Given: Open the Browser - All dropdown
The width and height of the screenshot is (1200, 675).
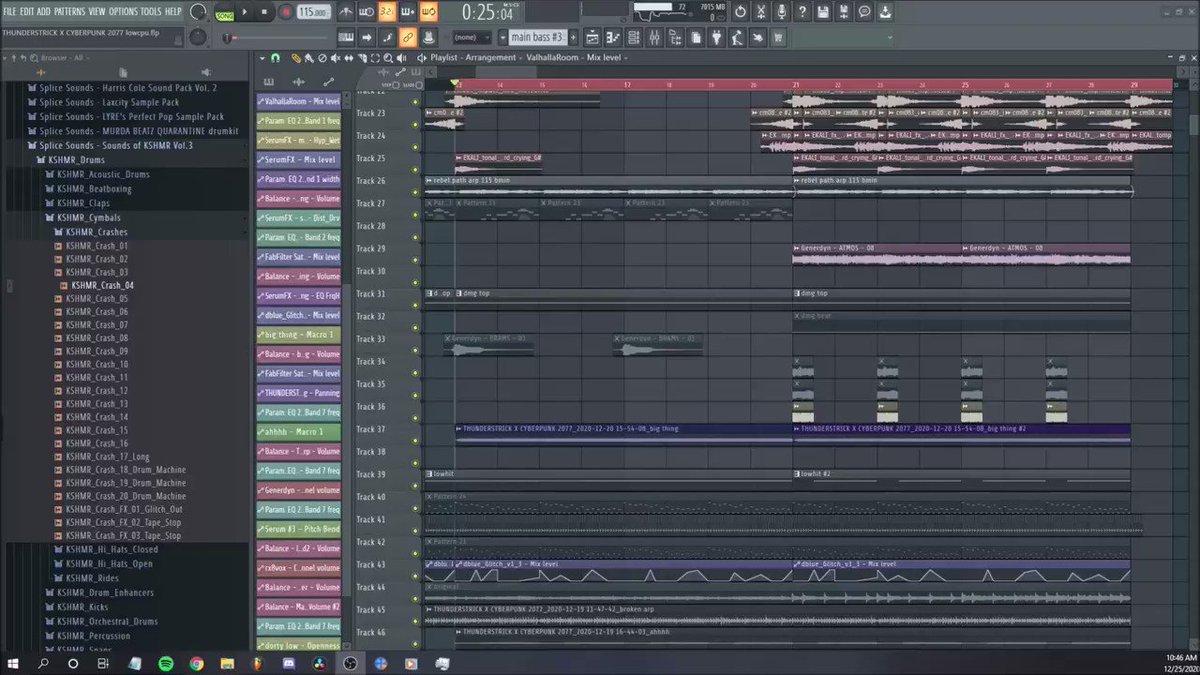Looking at the screenshot, I should tap(66, 58).
